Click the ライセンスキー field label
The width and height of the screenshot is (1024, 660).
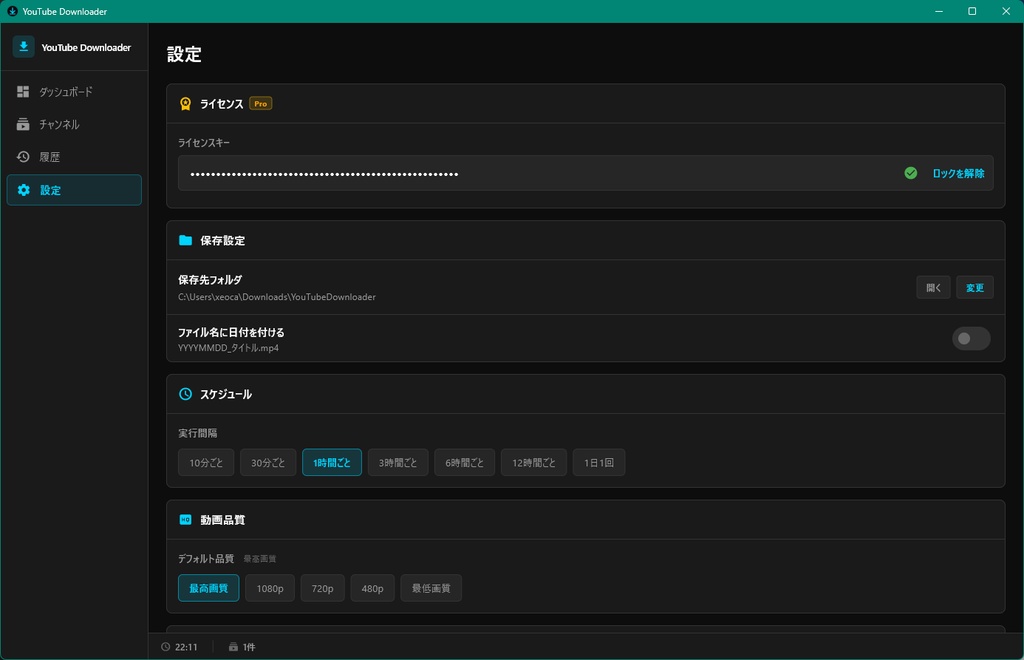204,142
